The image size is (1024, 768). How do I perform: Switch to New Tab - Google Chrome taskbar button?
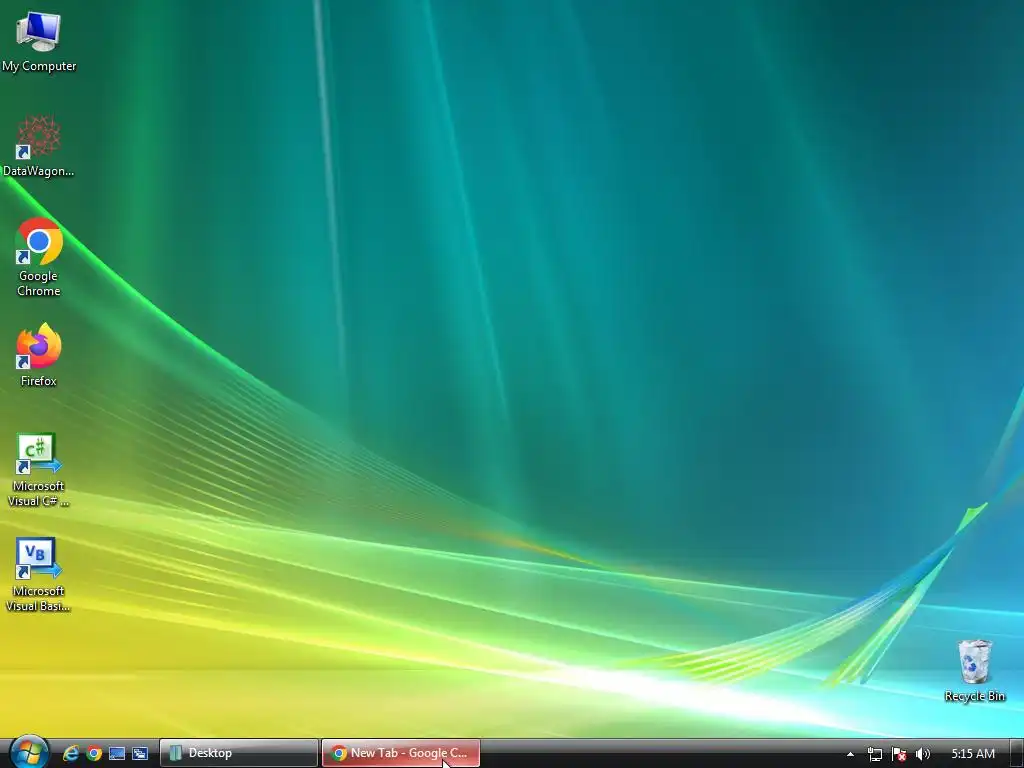[401, 753]
